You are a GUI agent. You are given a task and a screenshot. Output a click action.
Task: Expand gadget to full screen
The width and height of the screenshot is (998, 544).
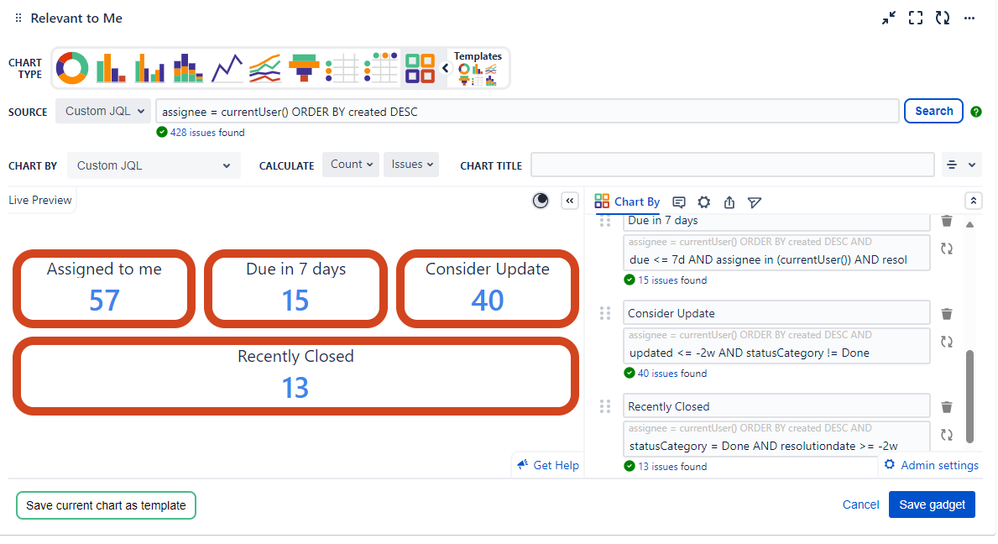click(915, 18)
